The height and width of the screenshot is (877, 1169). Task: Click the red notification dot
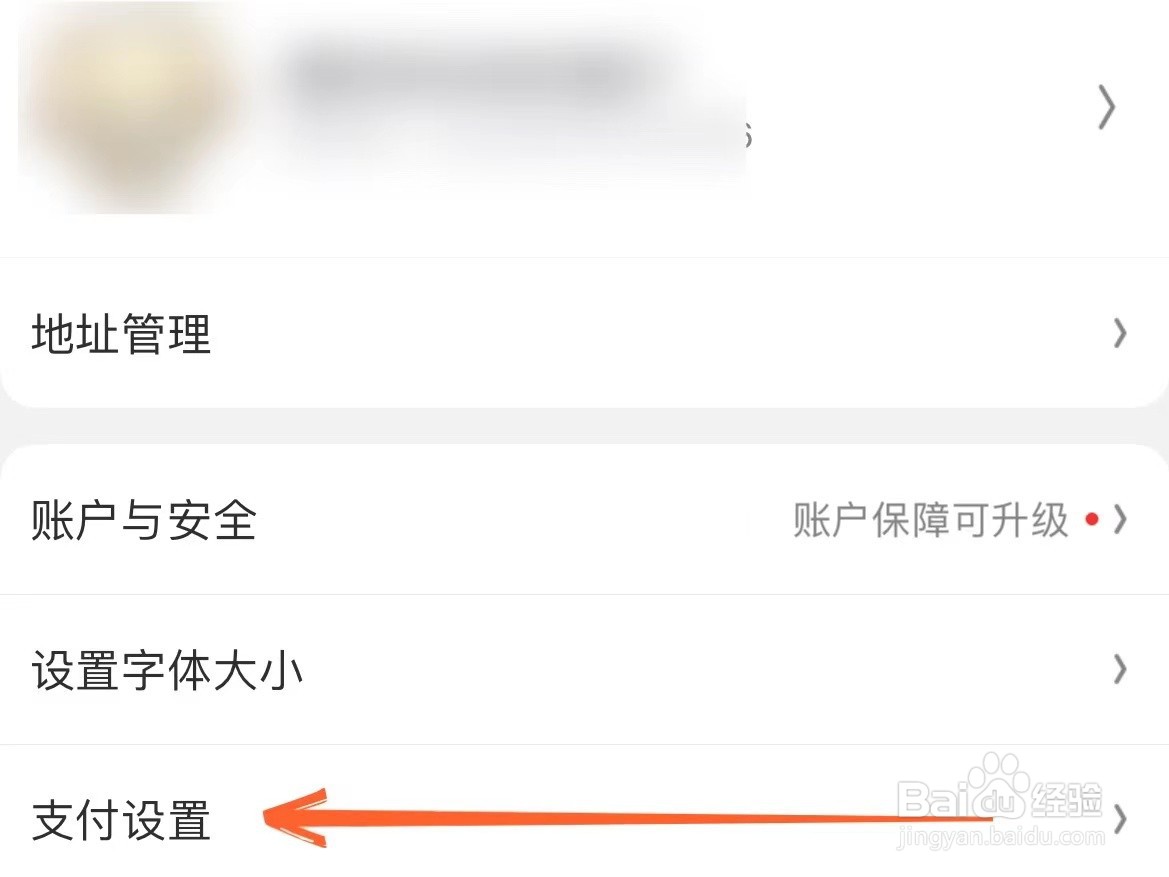tap(1092, 519)
